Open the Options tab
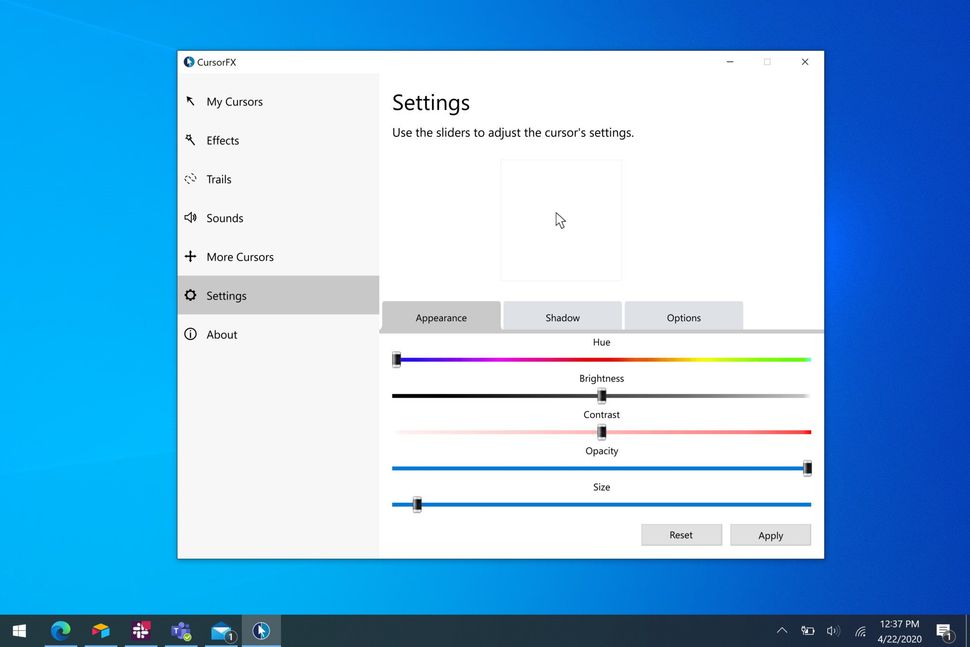The height and width of the screenshot is (647, 970). (683, 316)
